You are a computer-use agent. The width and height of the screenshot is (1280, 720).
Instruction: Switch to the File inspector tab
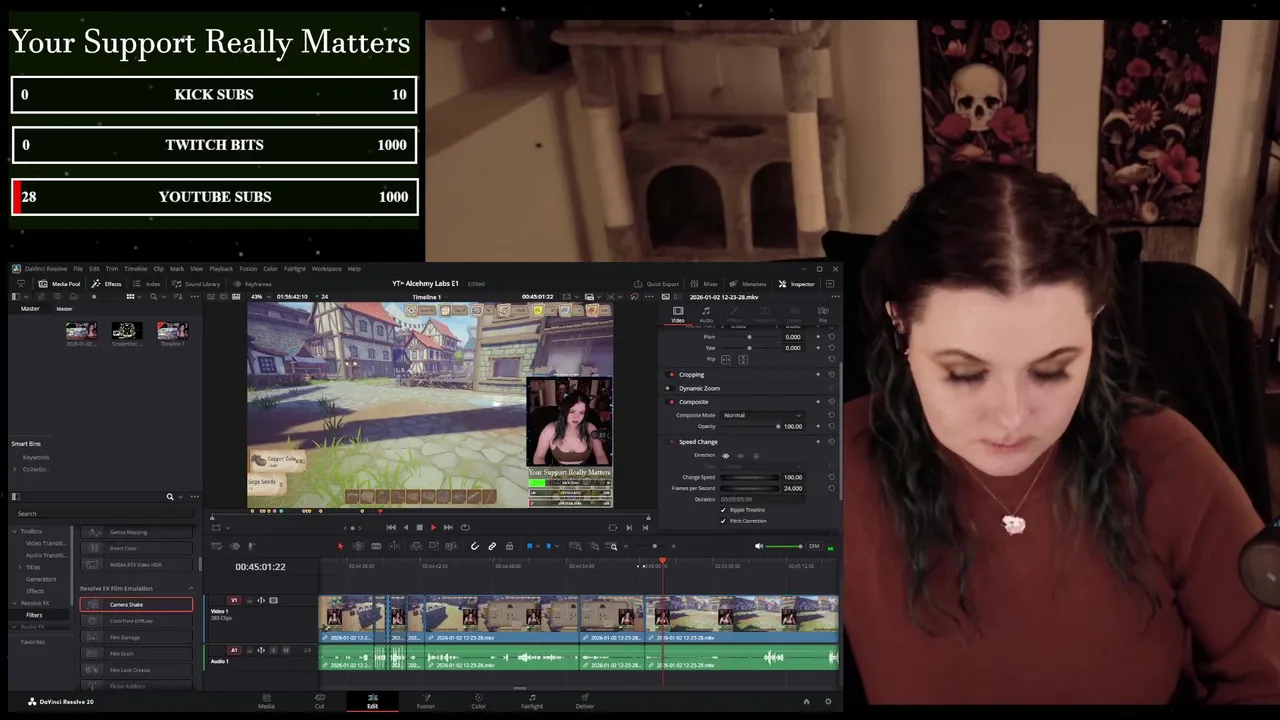823,314
